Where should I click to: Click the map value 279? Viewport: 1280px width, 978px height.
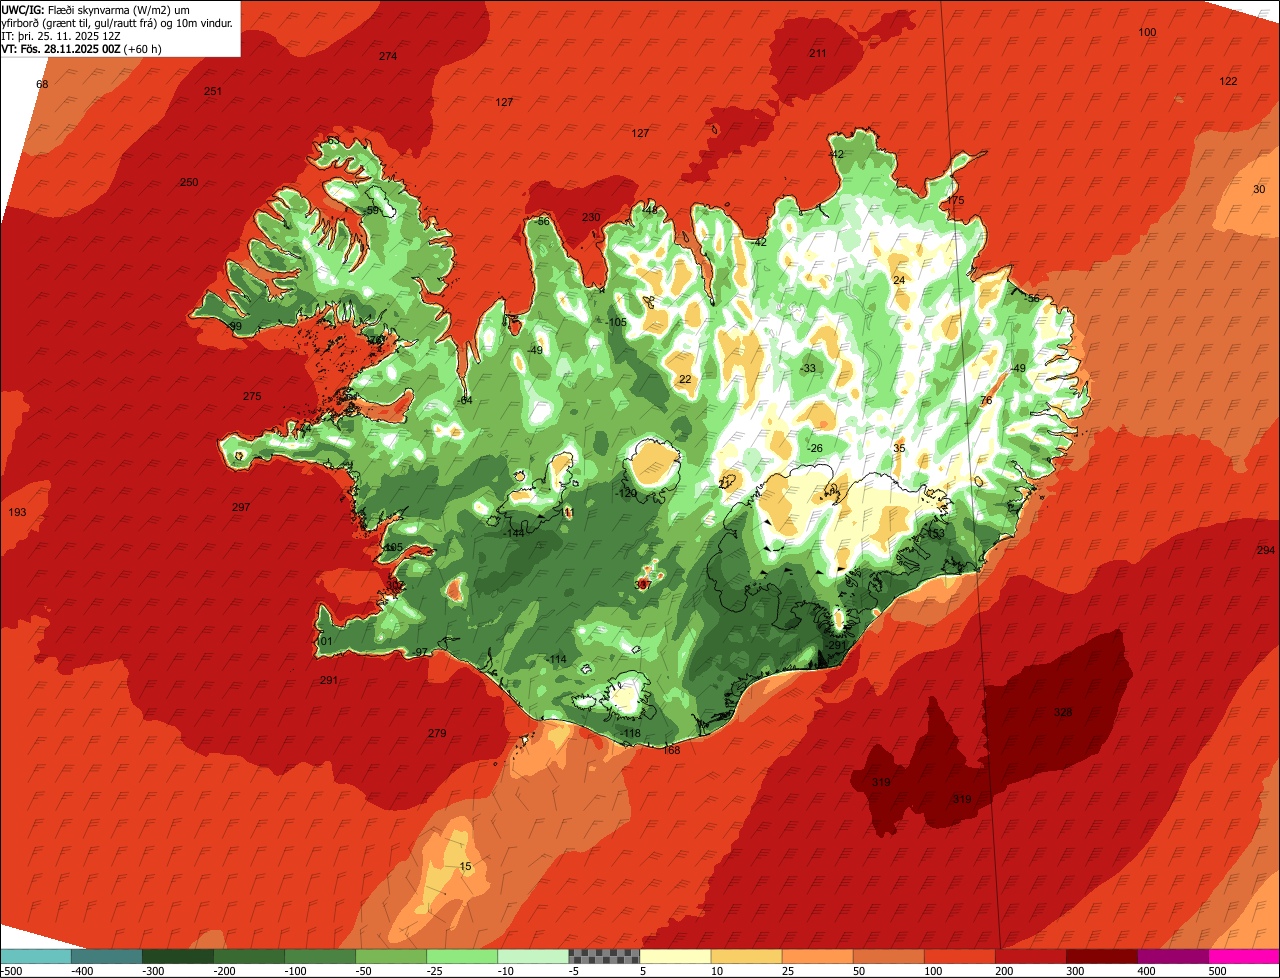[x=437, y=733]
